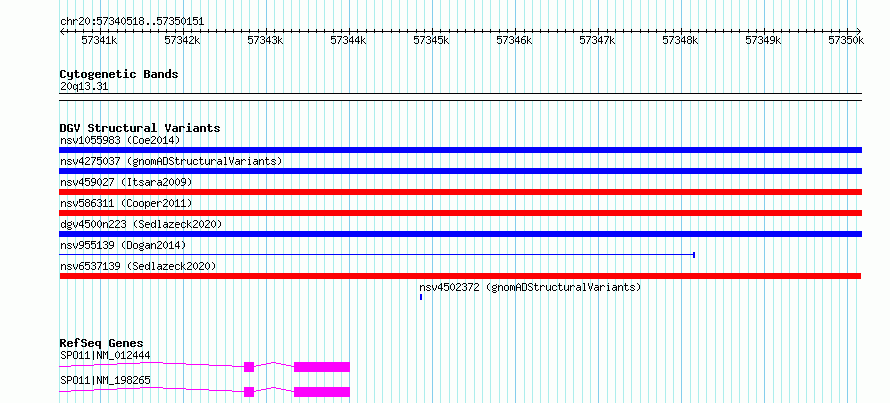
Task: Click the small exon of SPO11|NM_012444
Action: click(249, 367)
